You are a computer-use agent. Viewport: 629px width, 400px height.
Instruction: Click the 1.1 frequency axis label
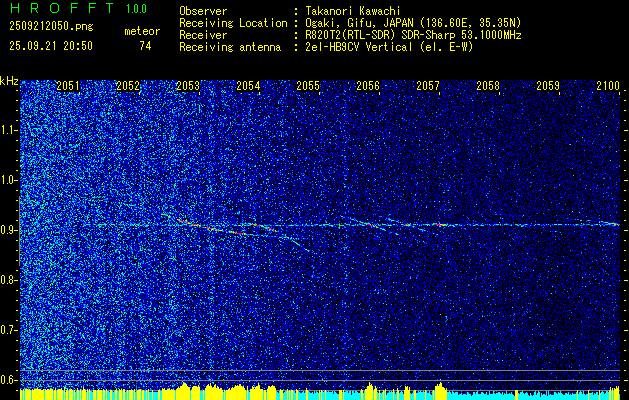(x=8, y=130)
